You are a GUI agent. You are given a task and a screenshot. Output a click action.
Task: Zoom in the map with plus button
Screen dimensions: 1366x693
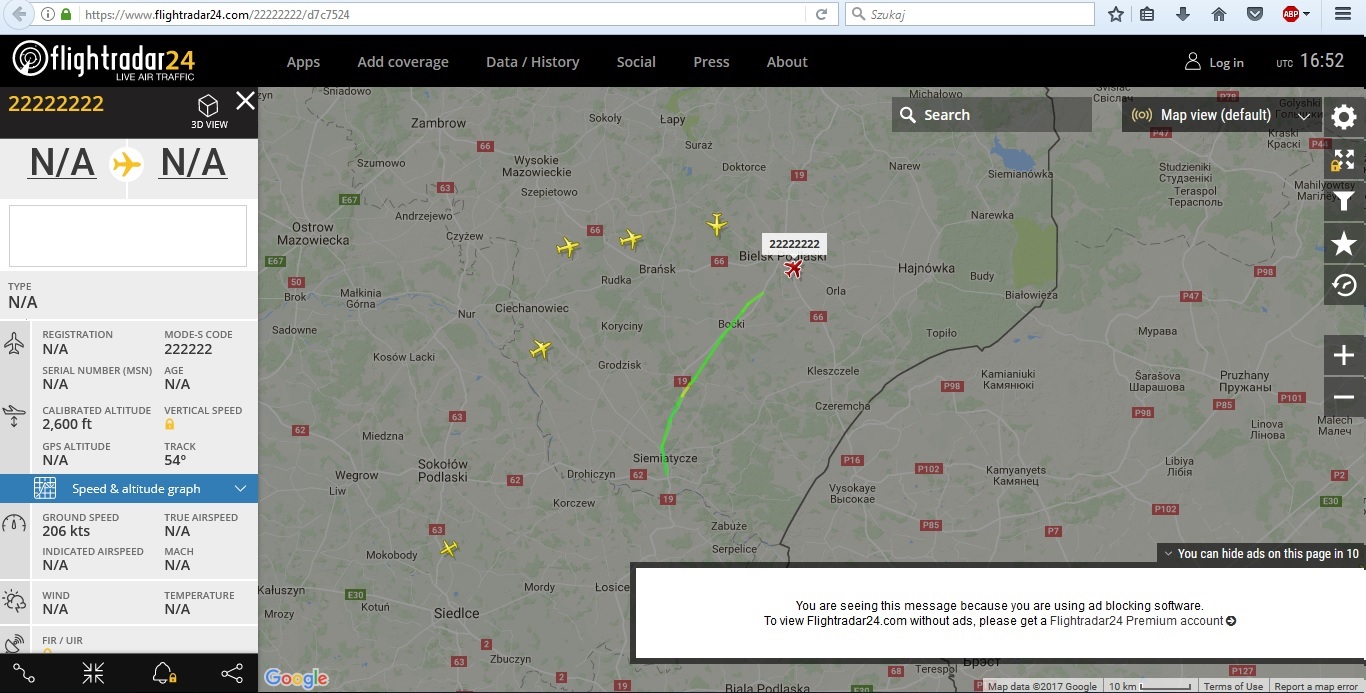(1344, 355)
